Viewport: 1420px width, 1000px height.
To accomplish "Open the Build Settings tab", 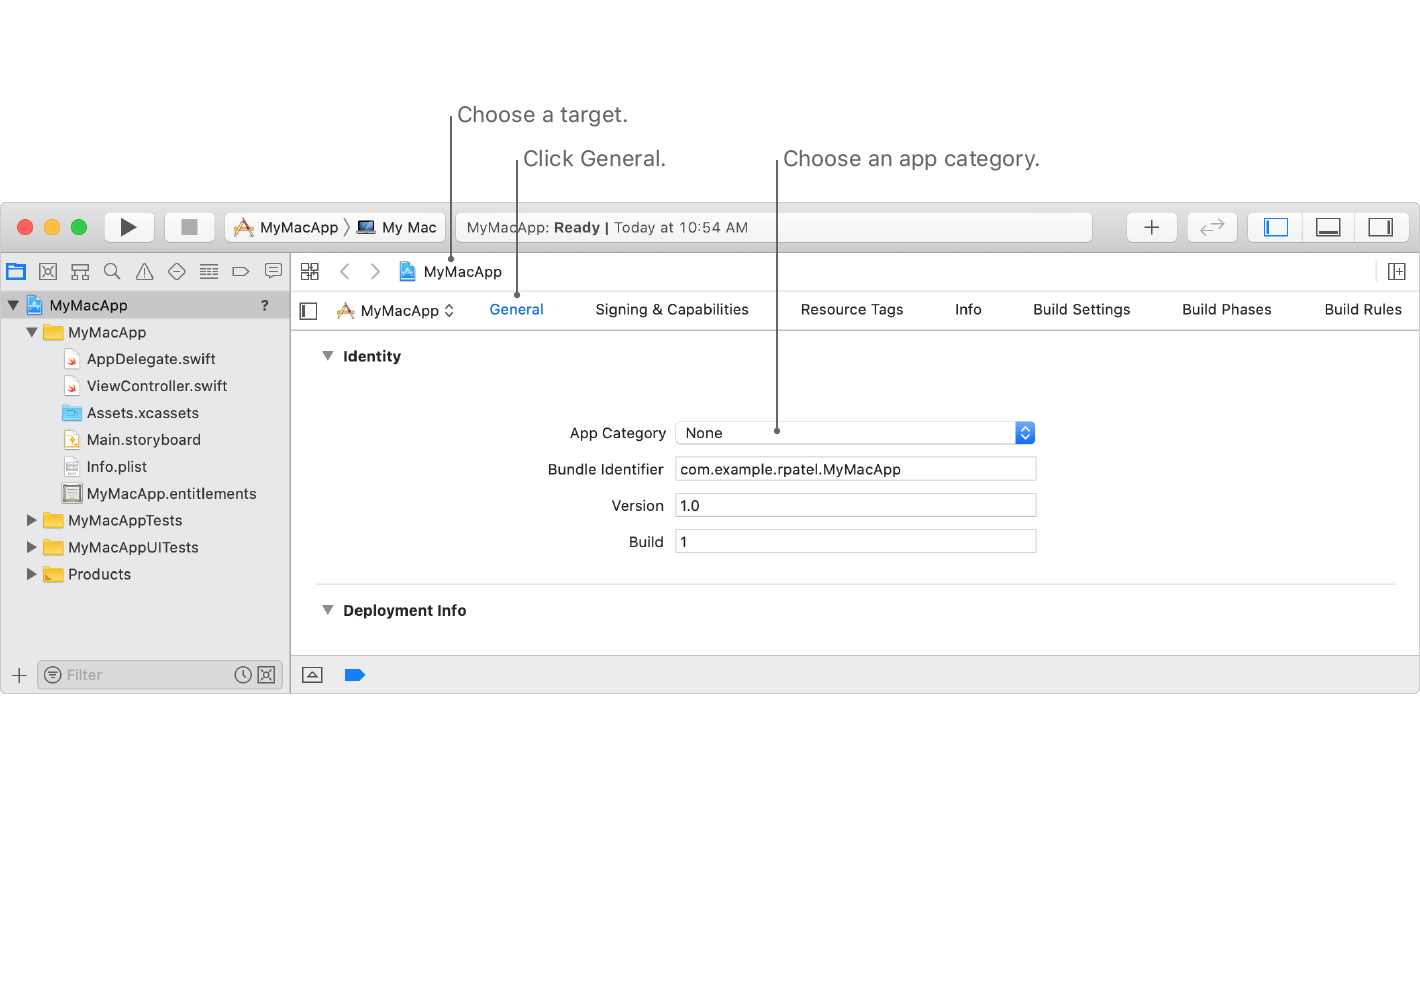I will pyautogui.click(x=1081, y=310).
